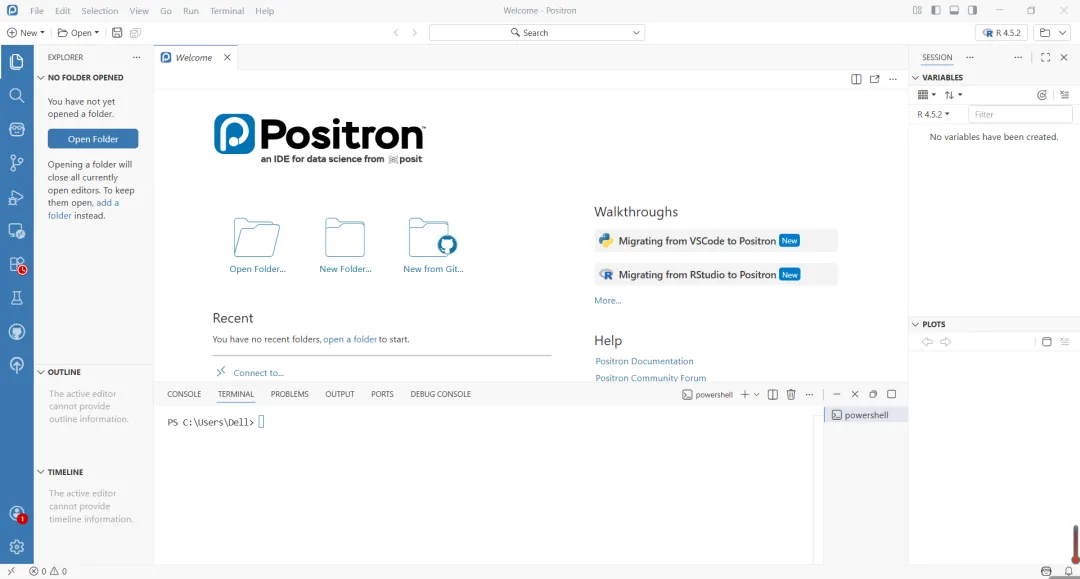Click the Save file icon in toolbar

pos(117,32)
